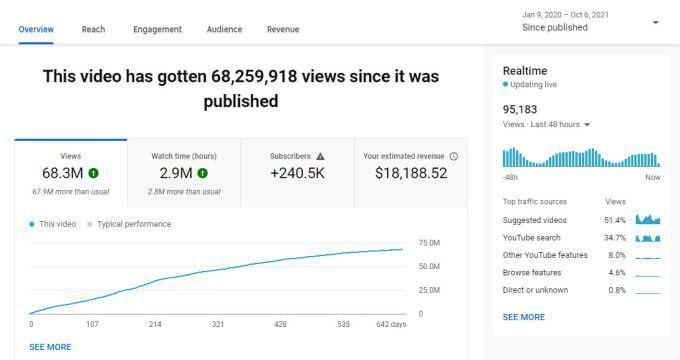Click the 75.0M y-axis label
680x360 pixels.
pyautogui.click(x=429, y=243)
